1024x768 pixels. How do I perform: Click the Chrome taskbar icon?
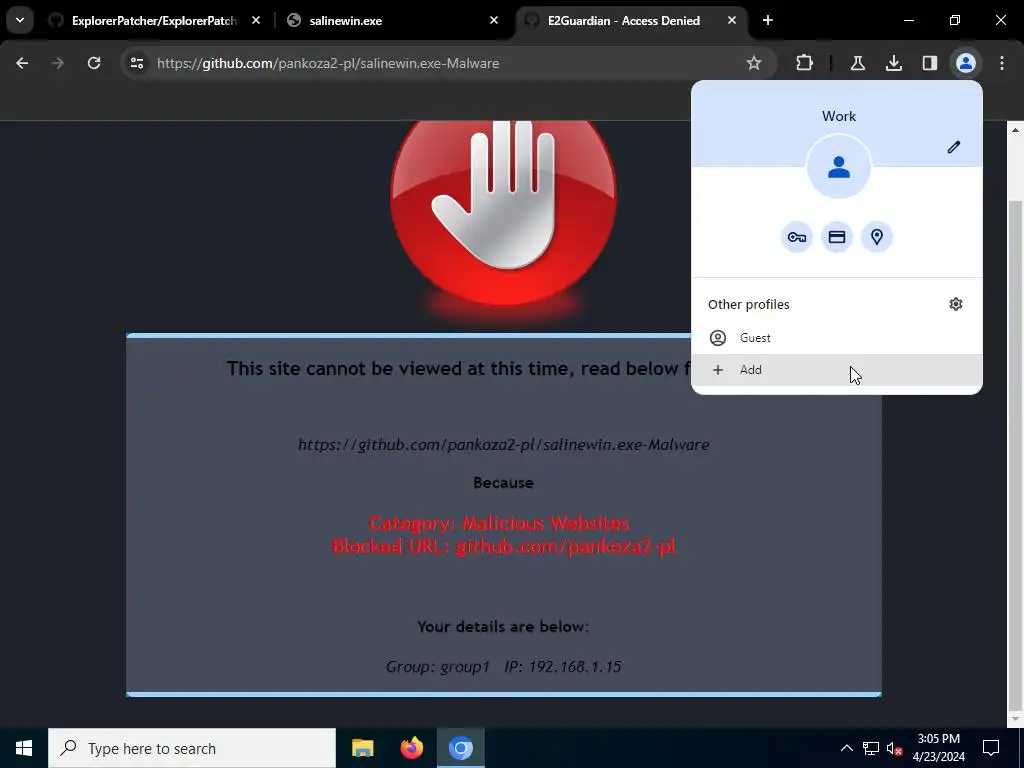click(460, 748)
